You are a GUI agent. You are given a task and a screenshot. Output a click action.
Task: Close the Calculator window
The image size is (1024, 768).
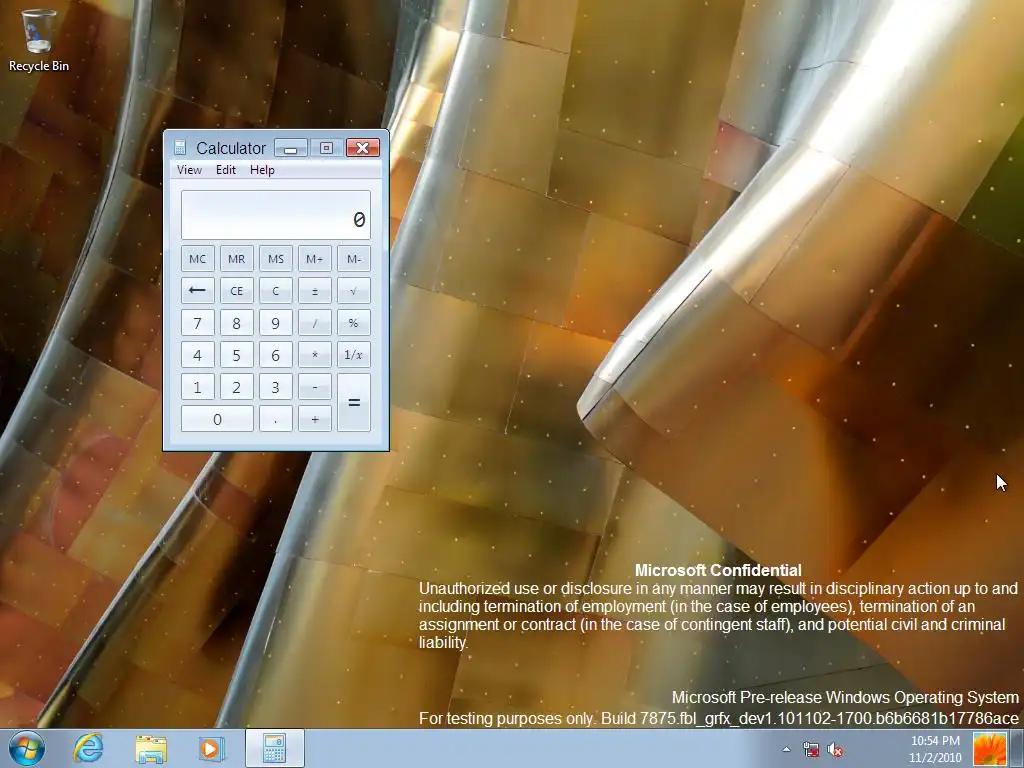[362, 148]
